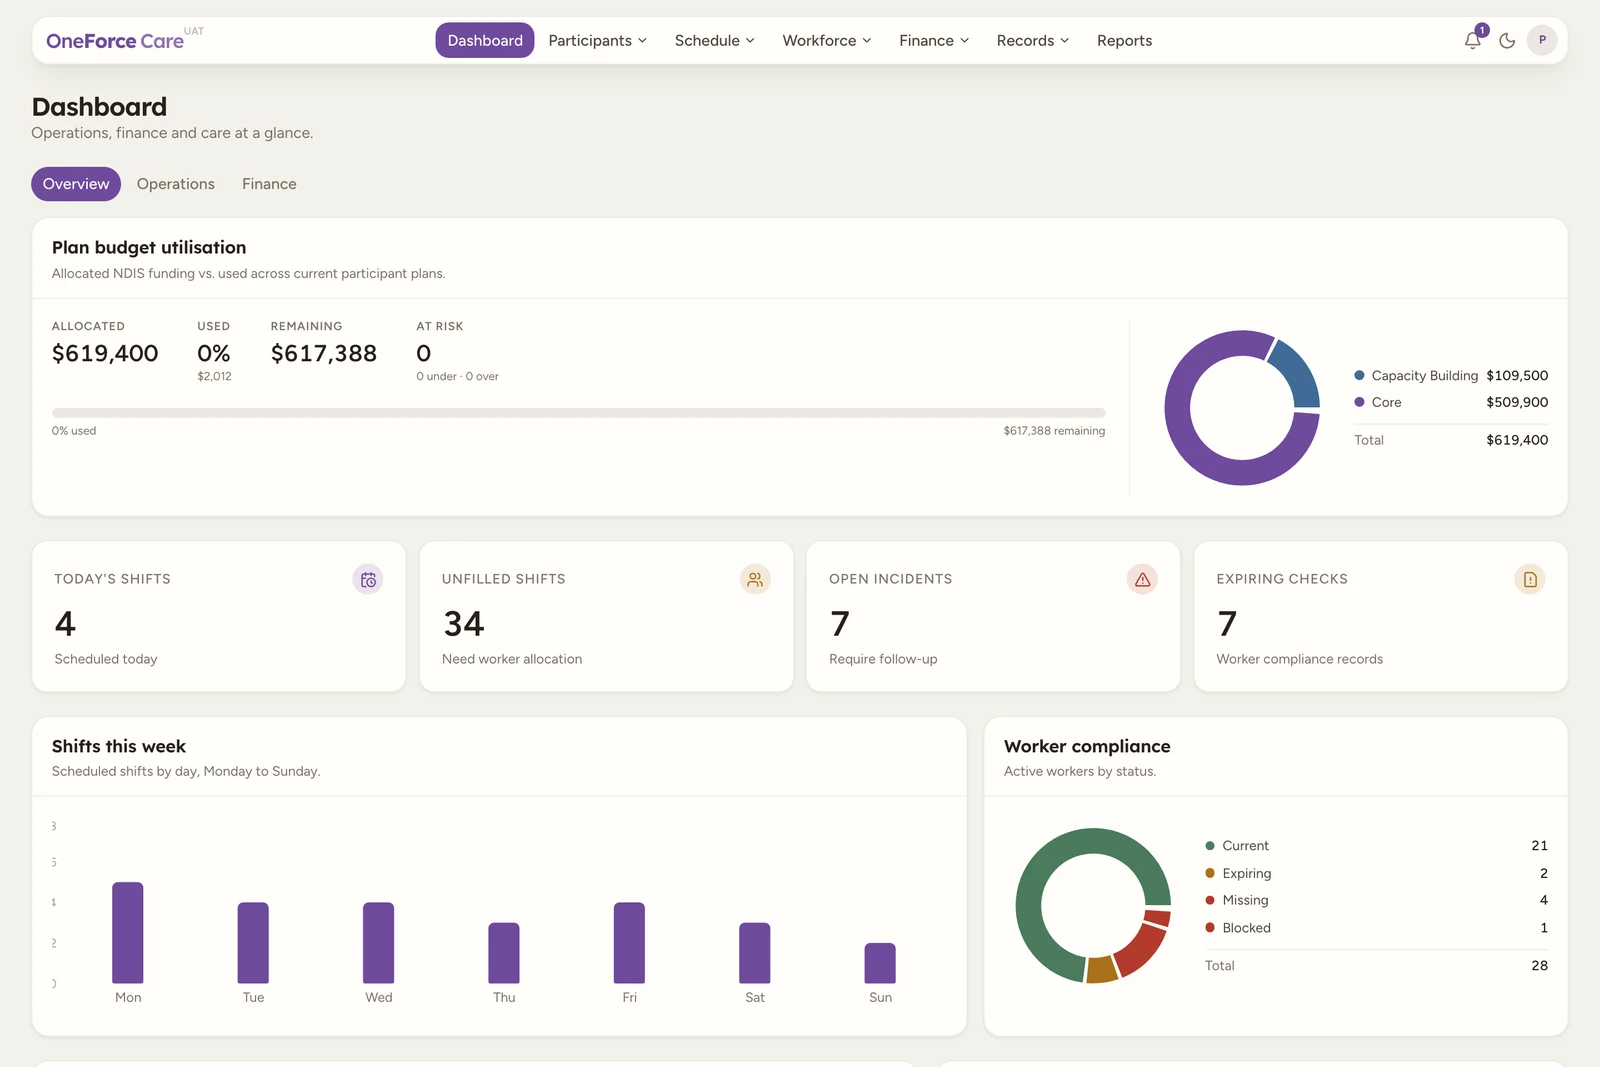Open the notifications bell

coord(1473,41)
